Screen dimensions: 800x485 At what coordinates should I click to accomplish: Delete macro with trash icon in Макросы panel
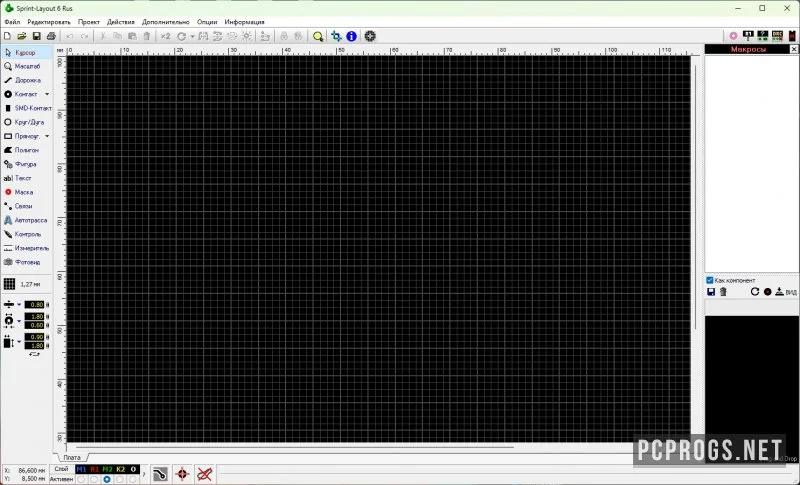tap(723, 292)
